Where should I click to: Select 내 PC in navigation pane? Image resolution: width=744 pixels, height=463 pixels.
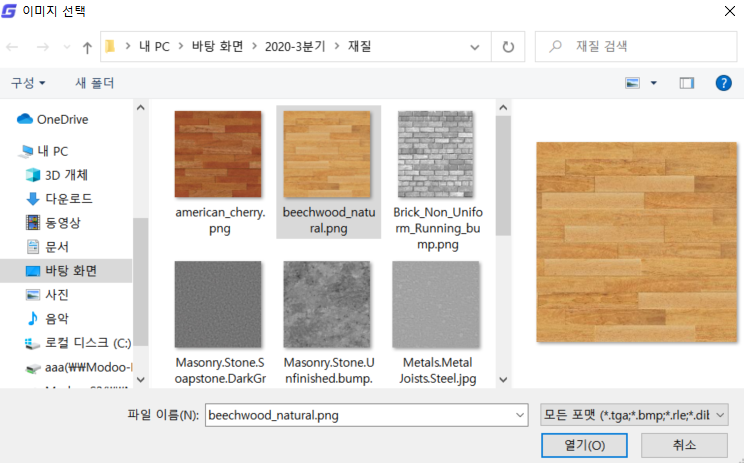point(44,151)
